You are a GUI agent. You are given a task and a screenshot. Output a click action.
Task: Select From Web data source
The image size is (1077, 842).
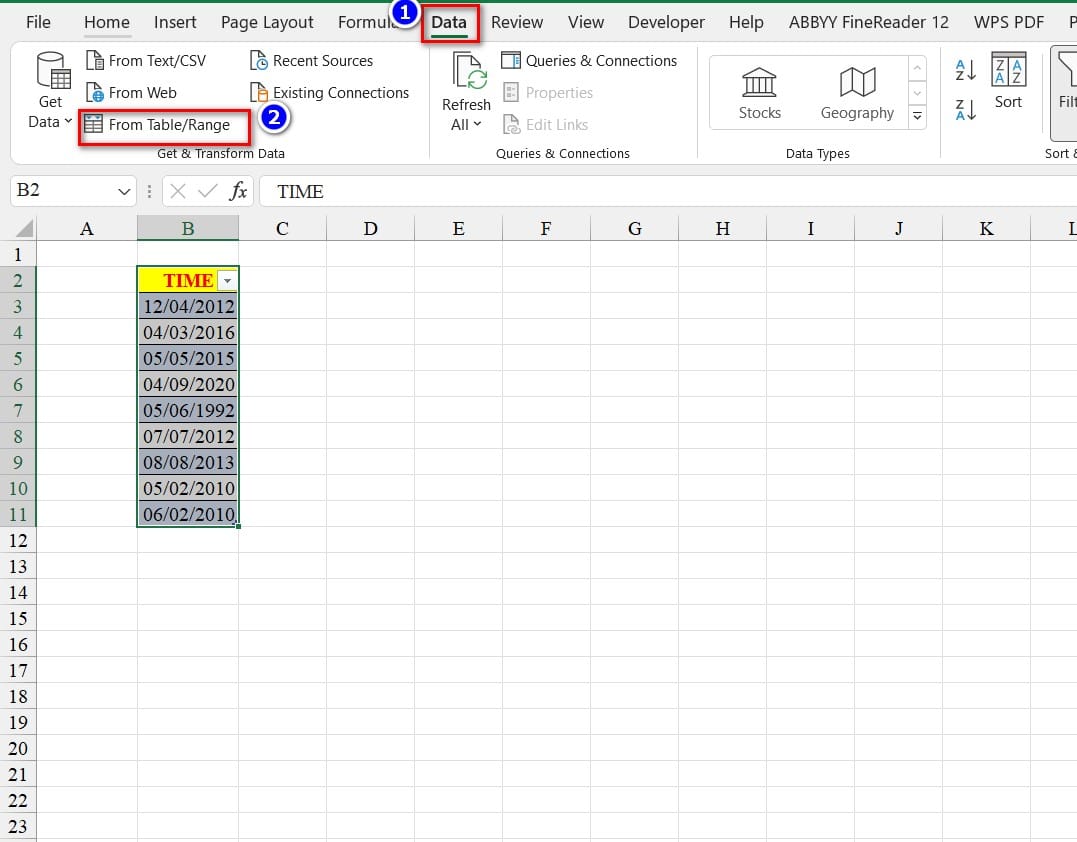click(131, 93)
